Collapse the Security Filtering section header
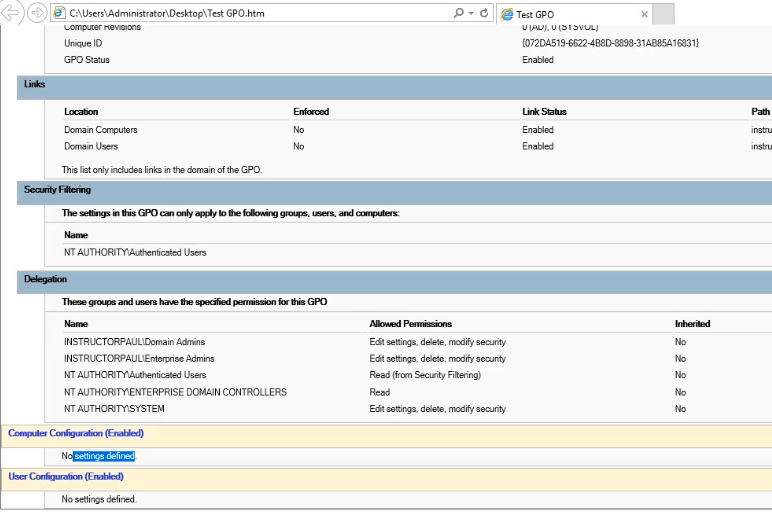The height and width of the screenshot is (513, 772). click(57, 189)
